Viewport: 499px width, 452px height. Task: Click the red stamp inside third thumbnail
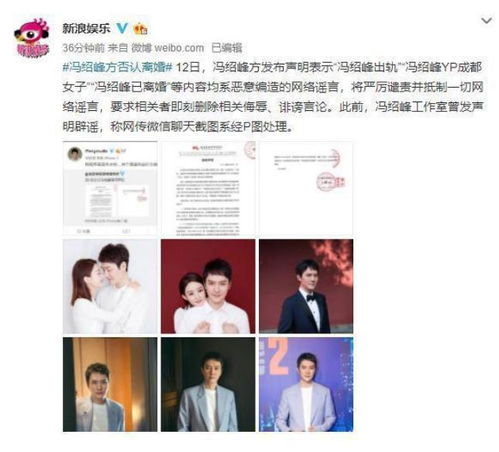tap(330, 182)
